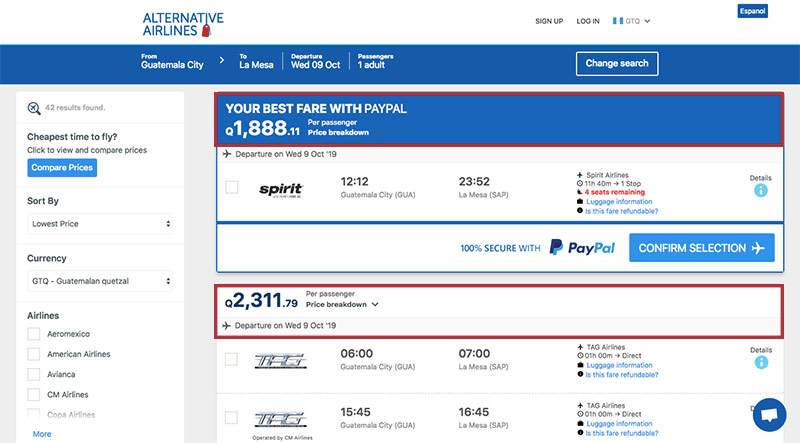Expand Price breakdown for the Q2,311.79 fare
The width and height of the screenshot is (800, 443).
coord(342,304)
